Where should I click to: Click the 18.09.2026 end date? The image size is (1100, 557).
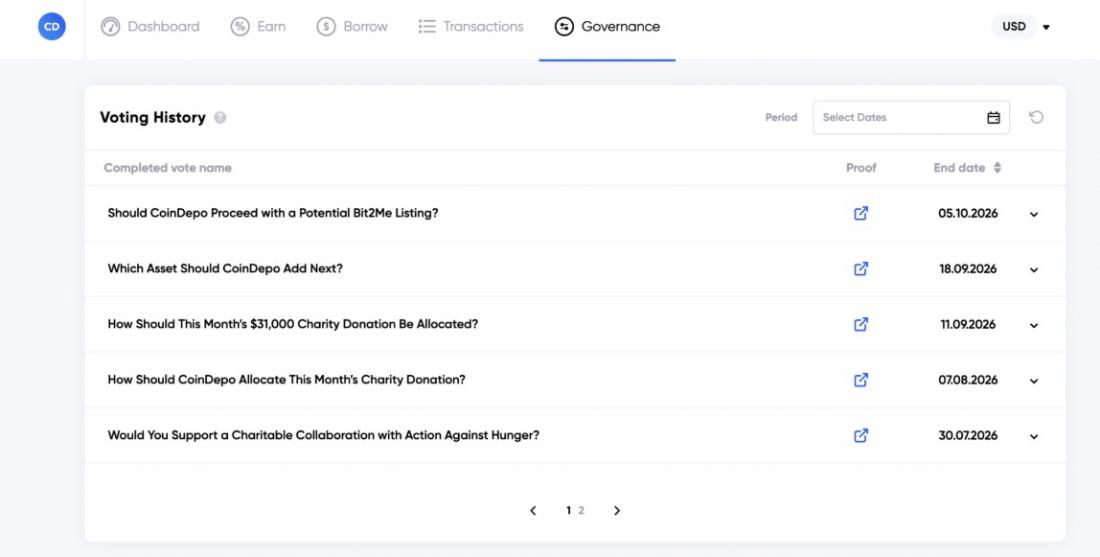968,269
